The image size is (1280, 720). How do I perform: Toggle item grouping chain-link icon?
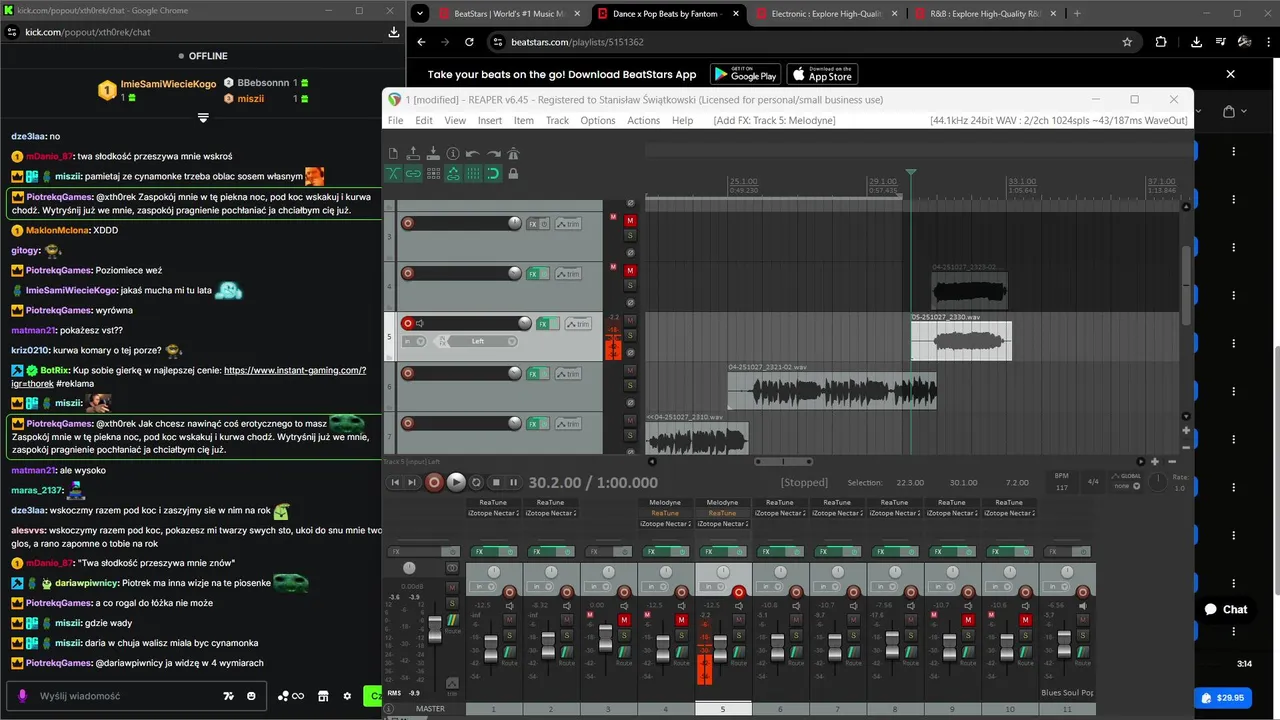coord(413,173)
